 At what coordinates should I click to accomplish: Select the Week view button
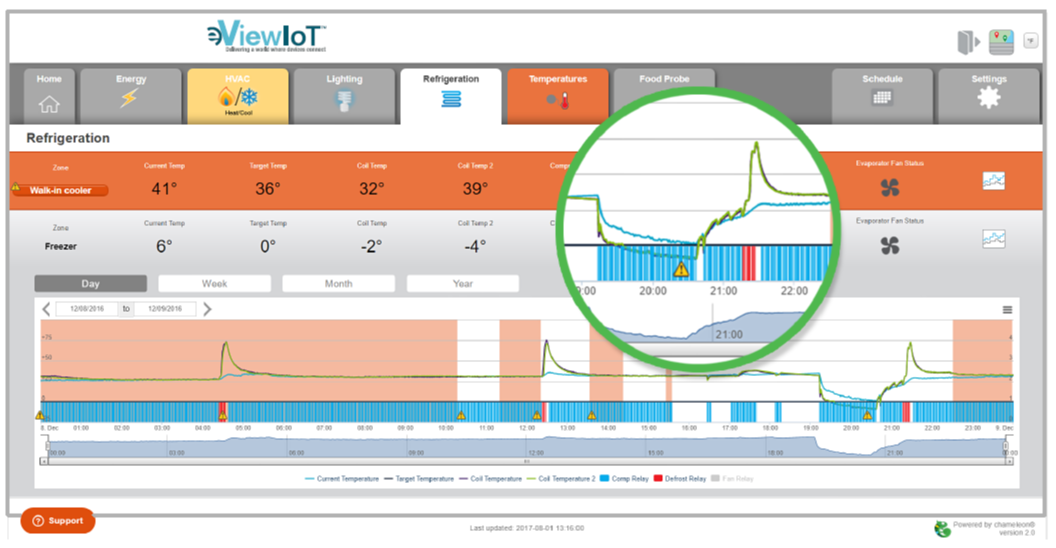tap(214, 284)
